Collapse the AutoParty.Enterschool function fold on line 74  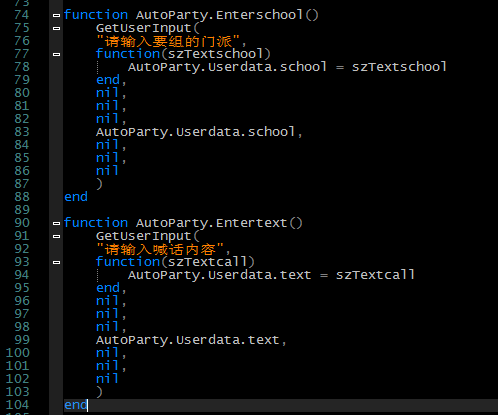click(57, 15)
